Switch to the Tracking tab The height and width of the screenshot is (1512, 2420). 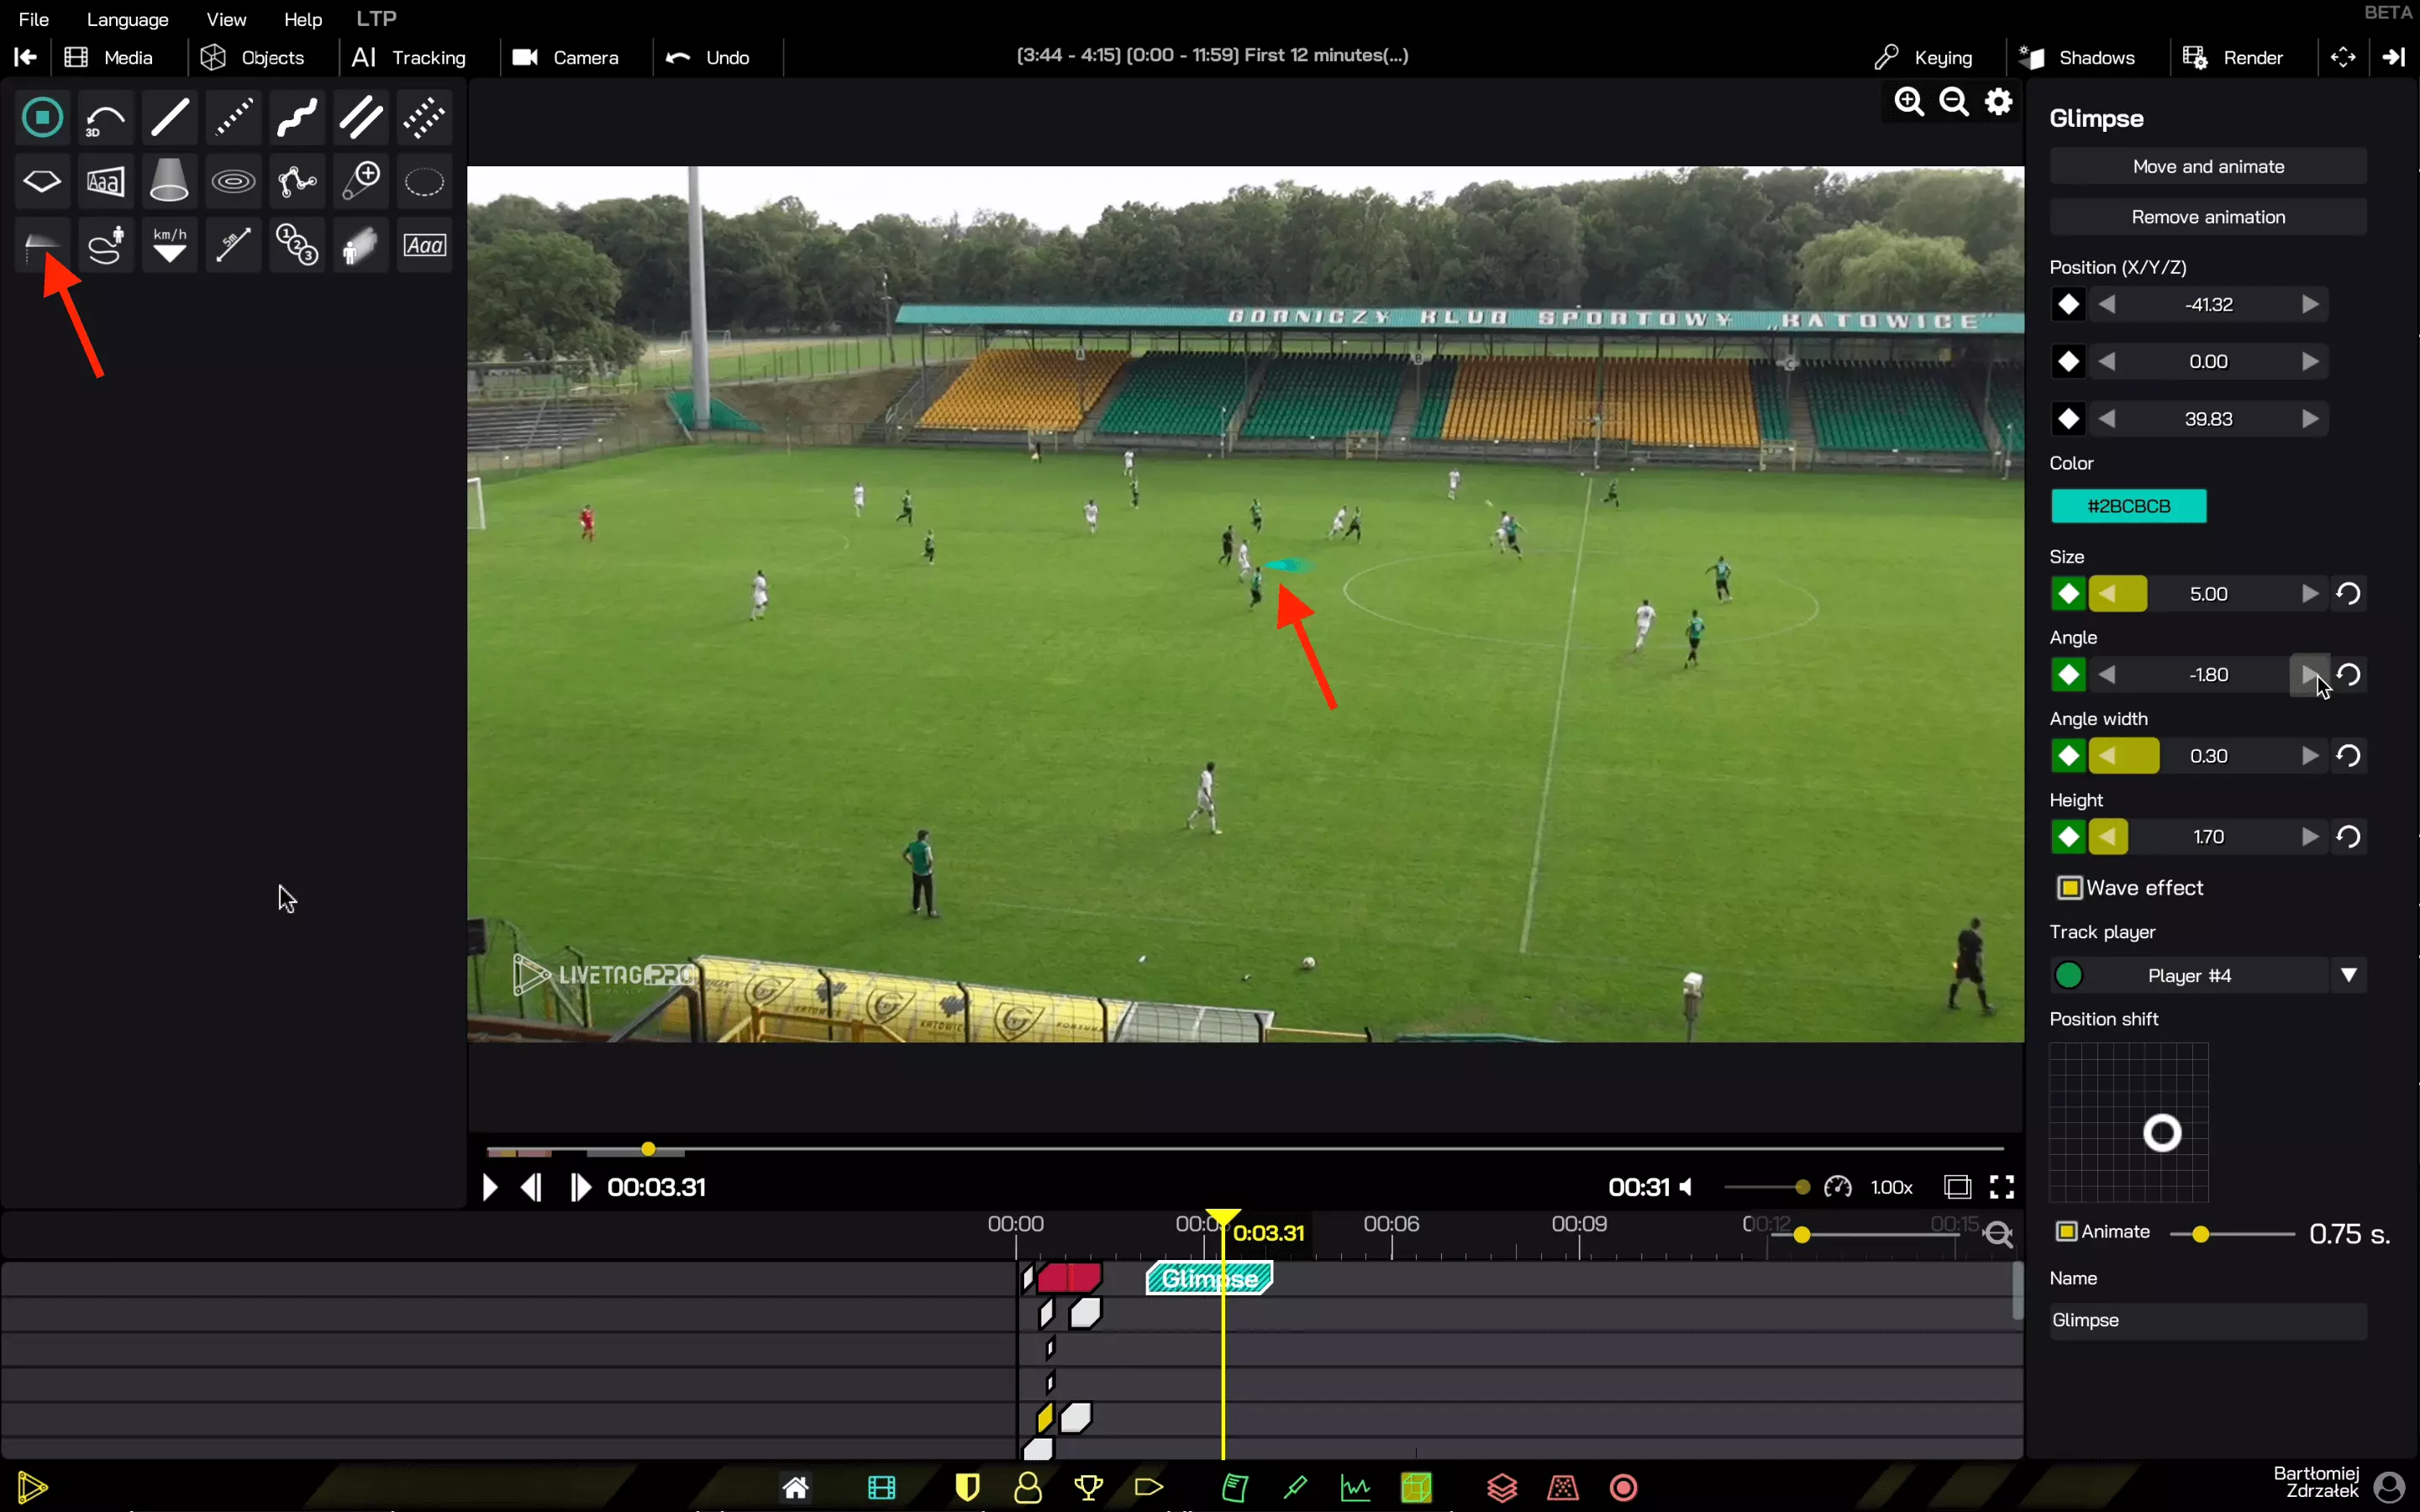[409, 57]
